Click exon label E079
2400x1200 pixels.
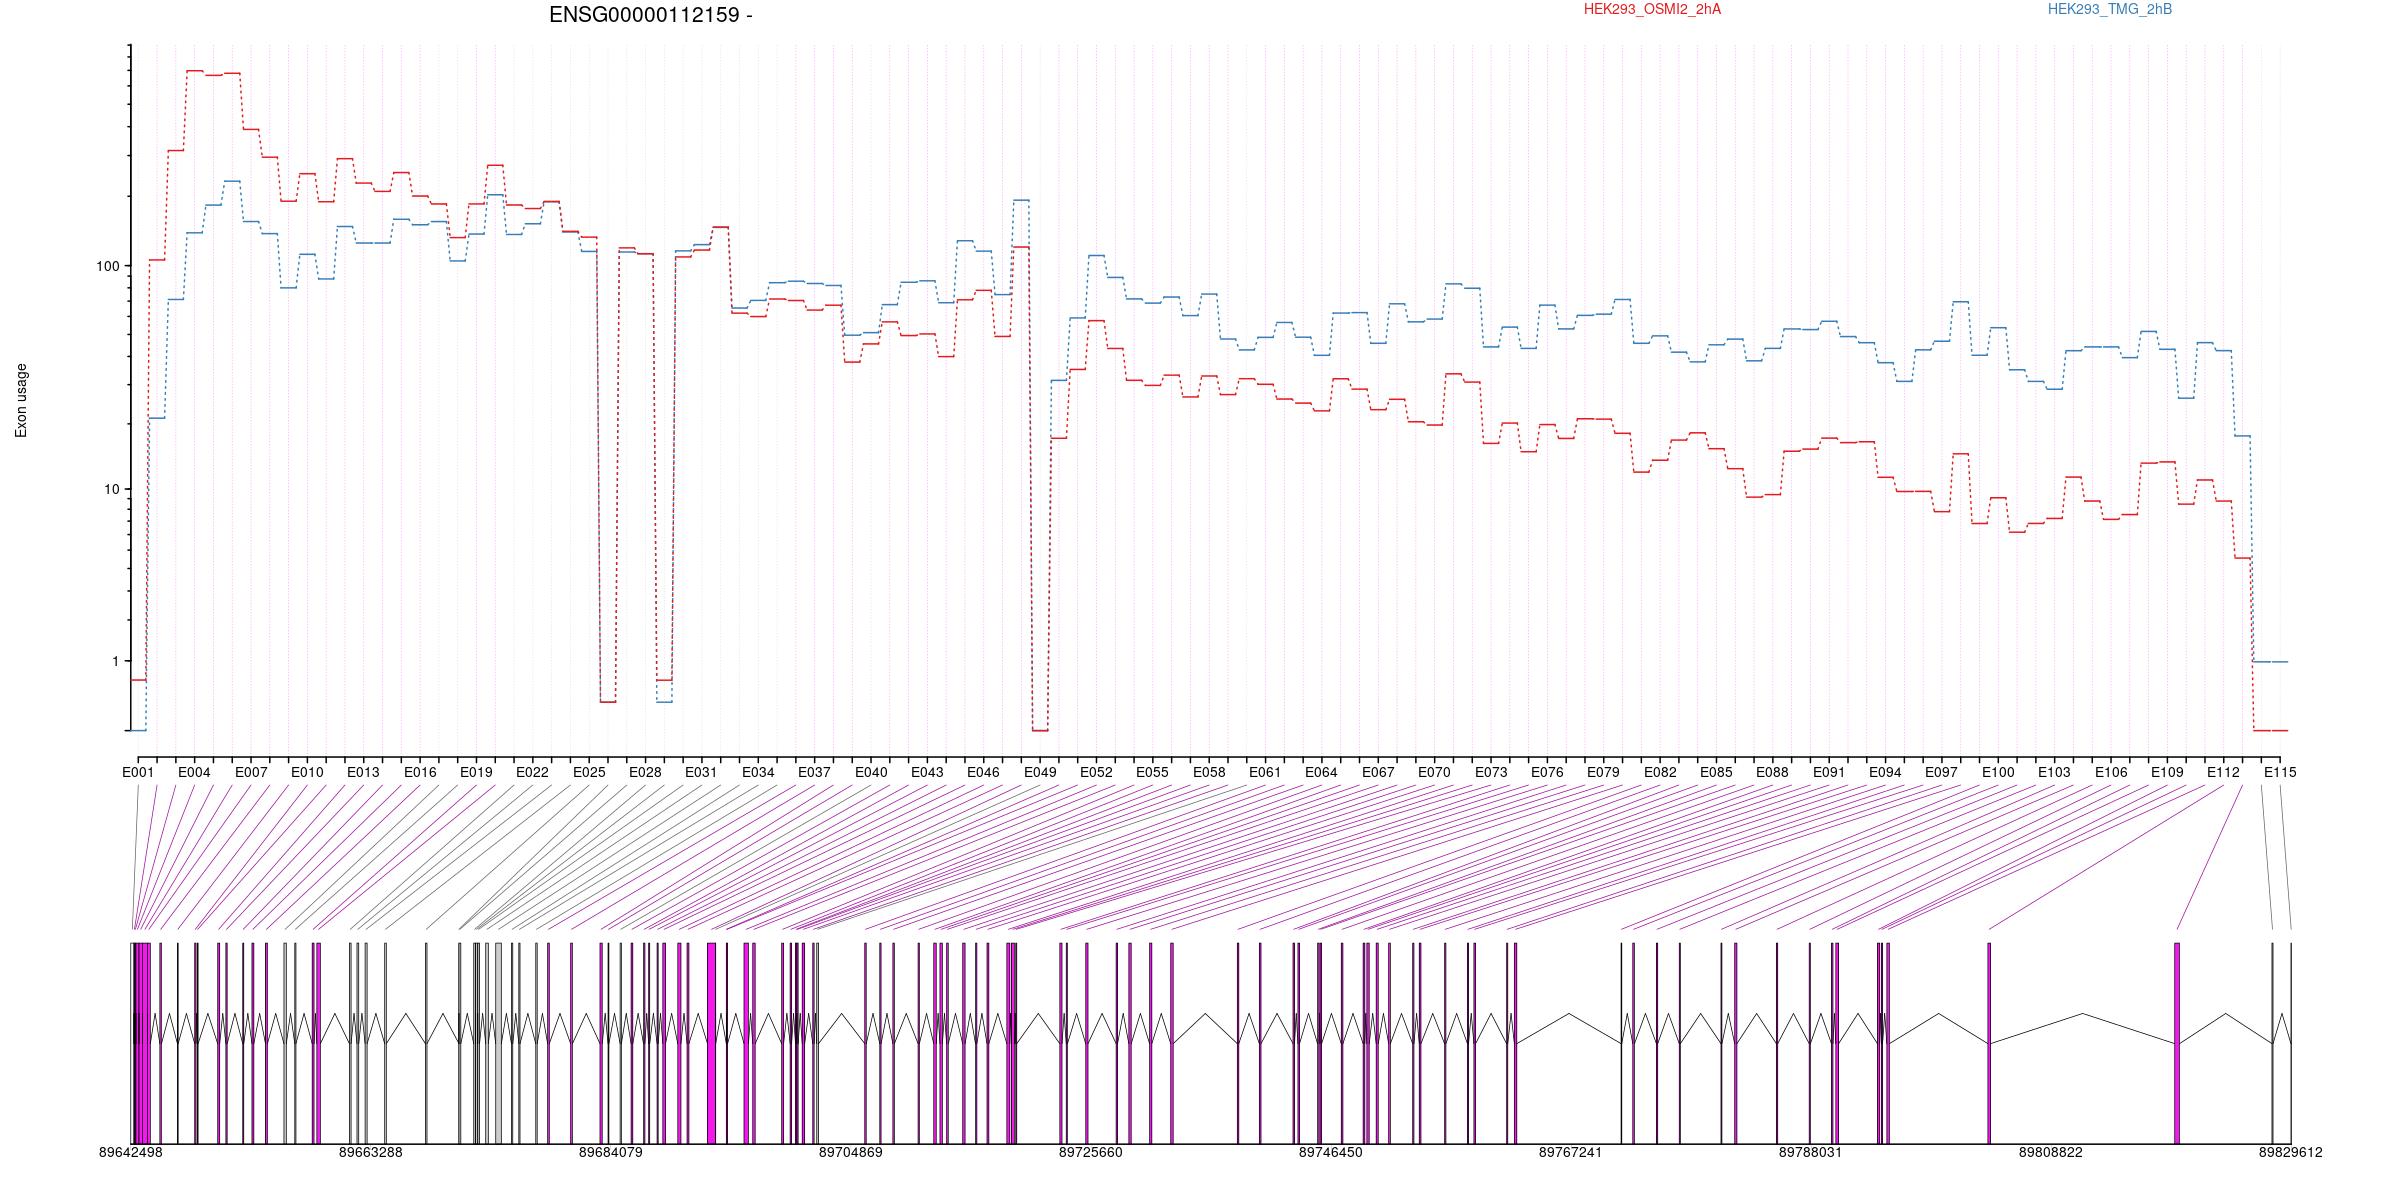click(1603, 772)
